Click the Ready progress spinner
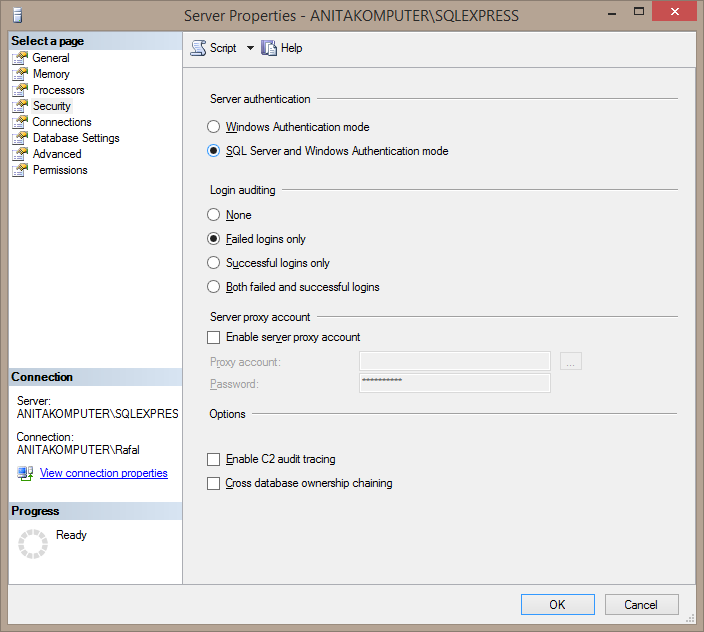The image size is (704, 632). click(x=33, y=544)
